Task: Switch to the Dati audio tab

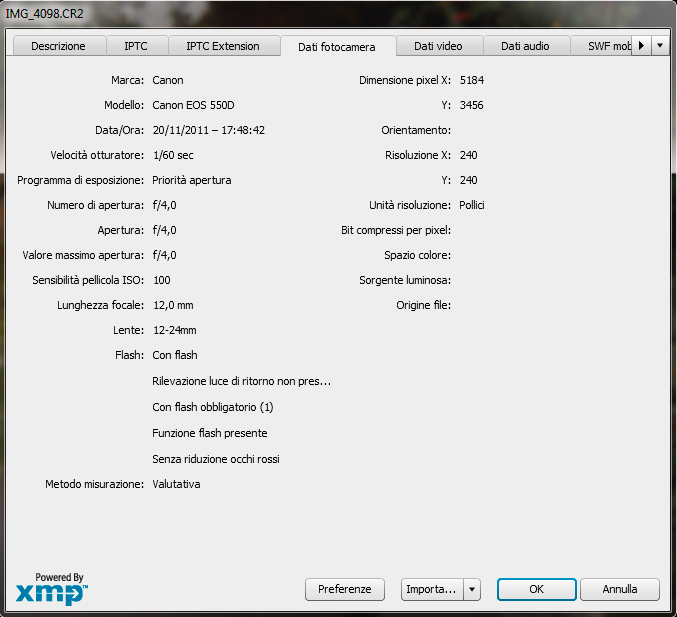Action: pyautogui.click(x=525, y=46)
